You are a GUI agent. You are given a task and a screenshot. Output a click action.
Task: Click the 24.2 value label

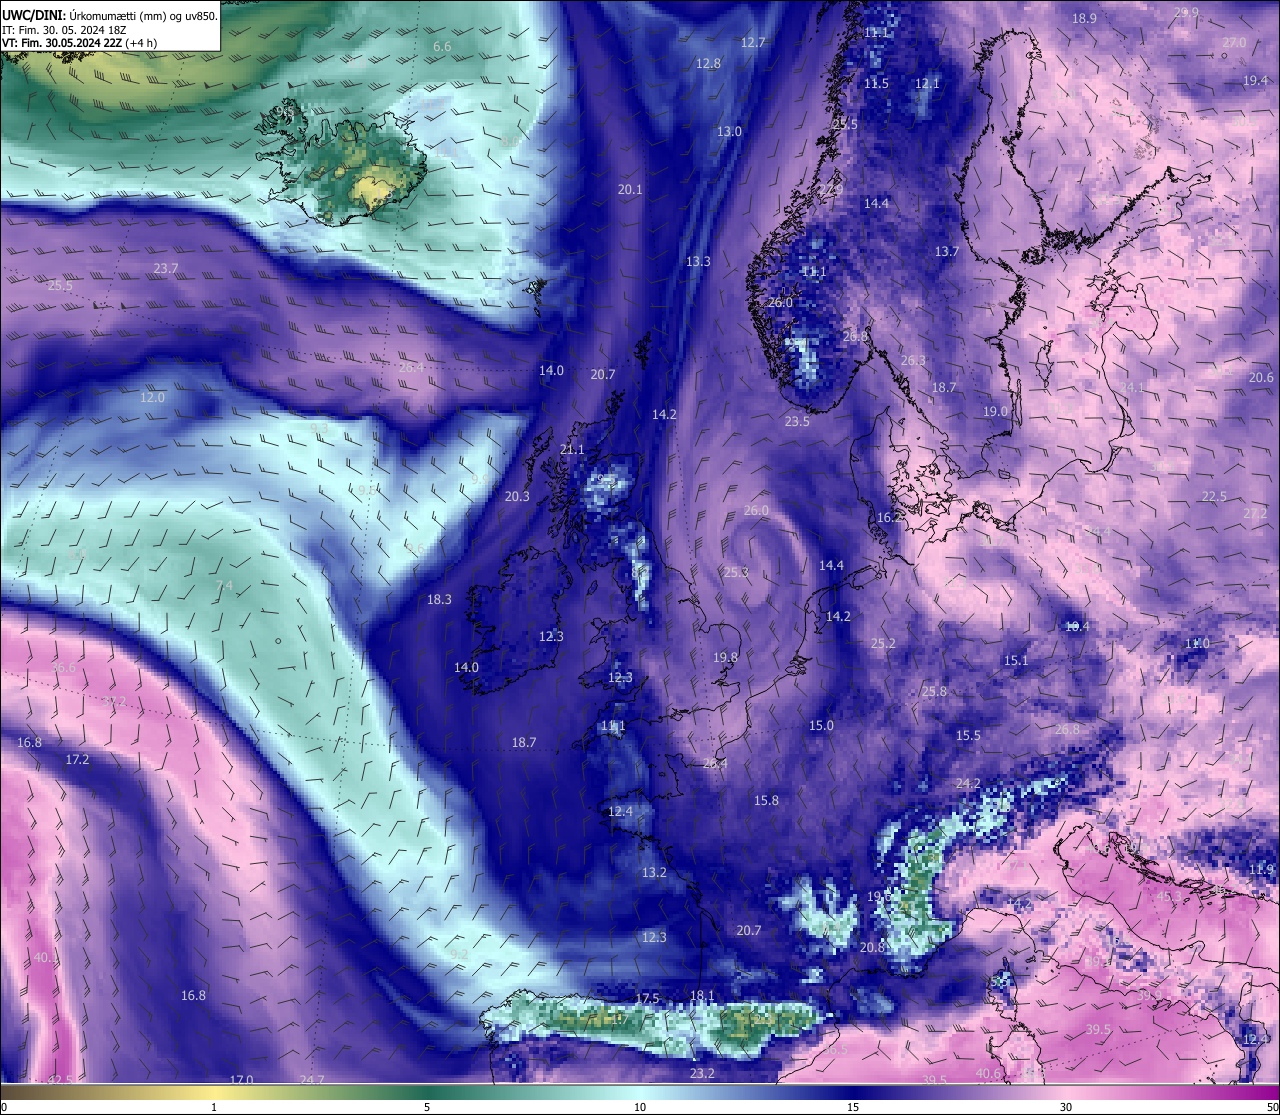point(968,784)
